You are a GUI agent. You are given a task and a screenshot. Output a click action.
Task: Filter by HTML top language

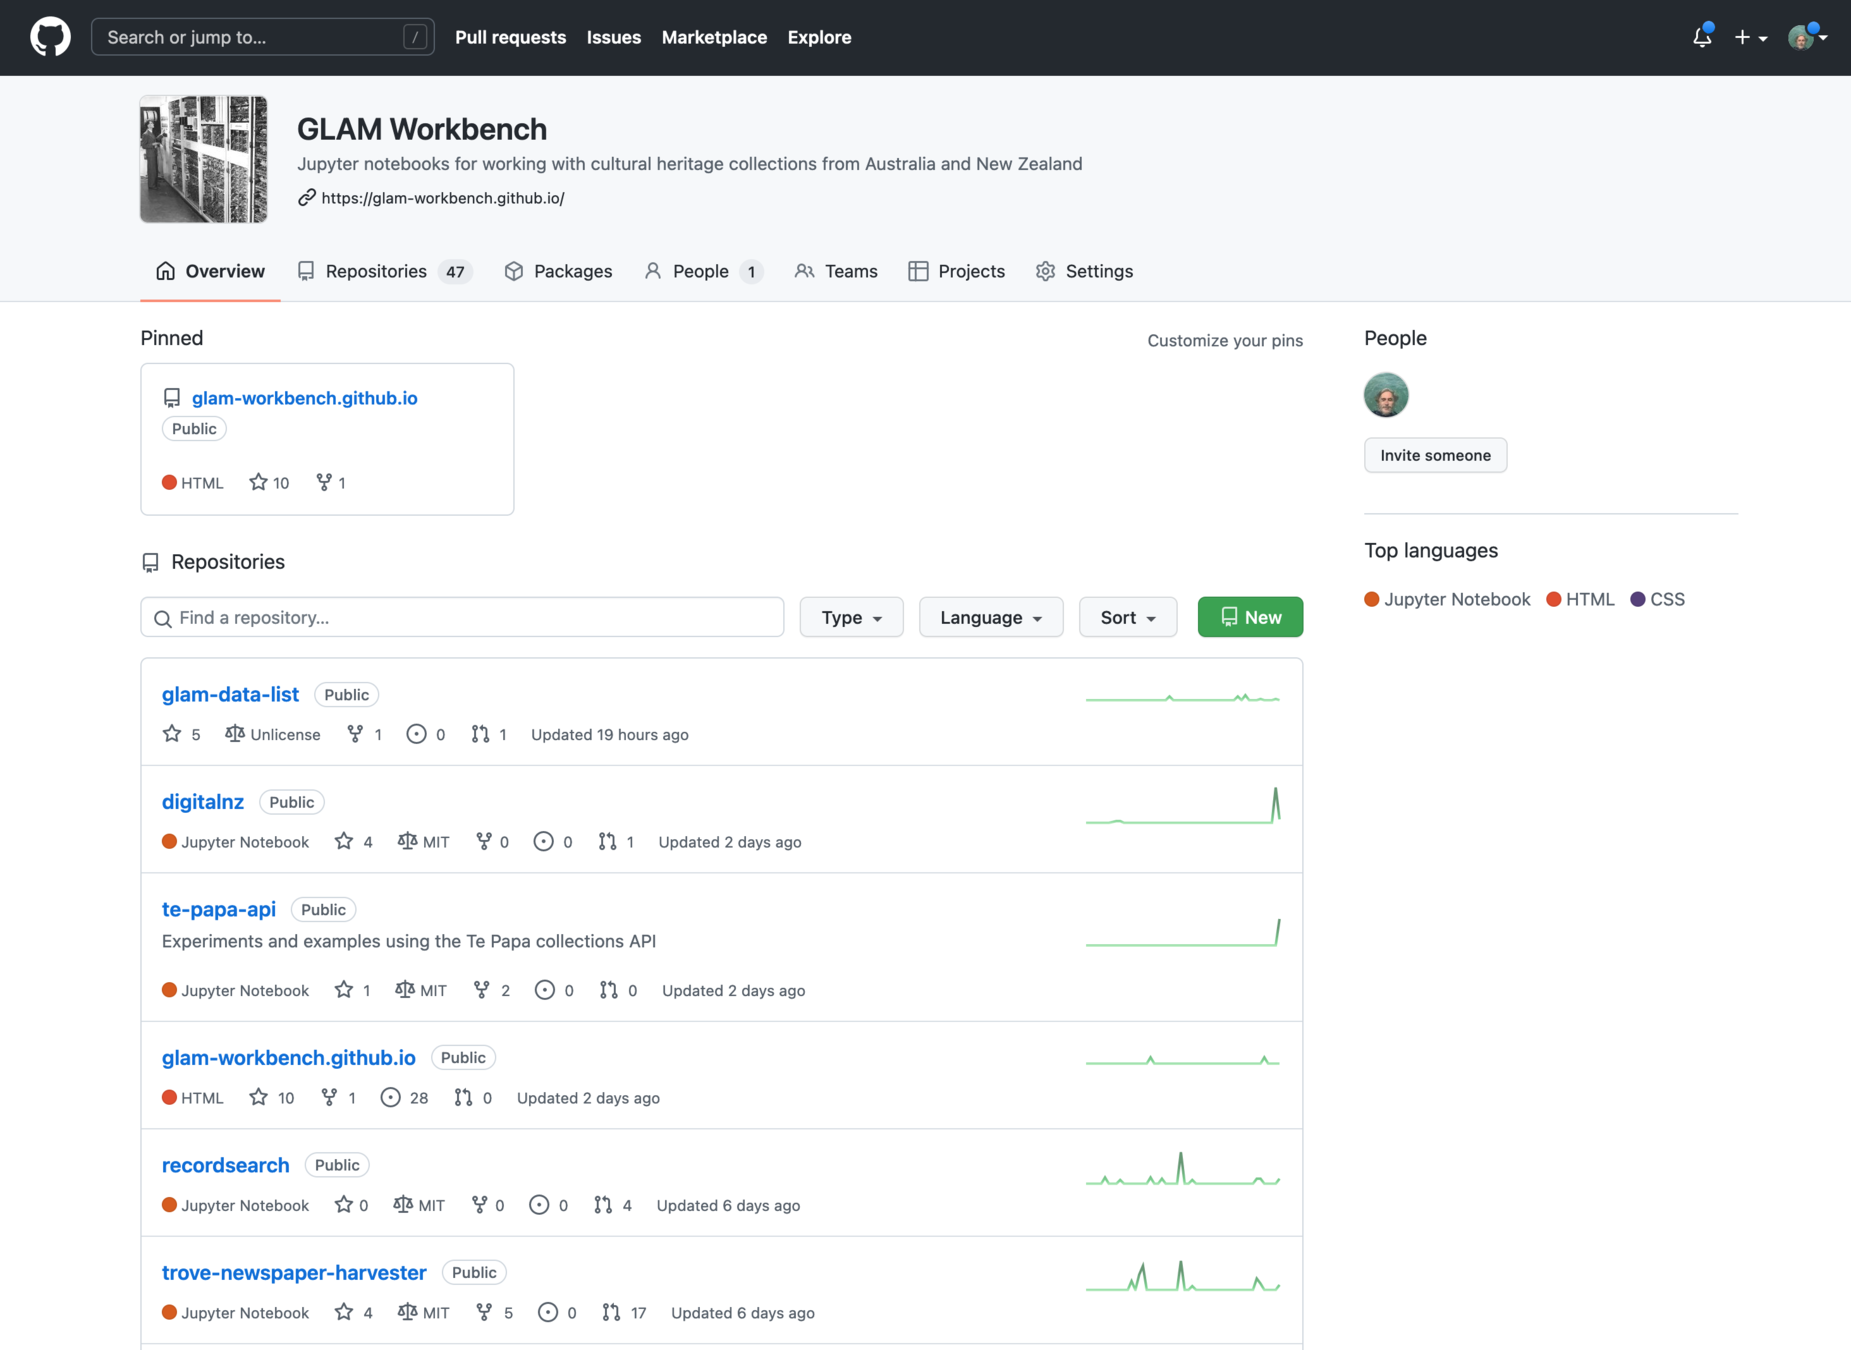tap(1580, 599)
